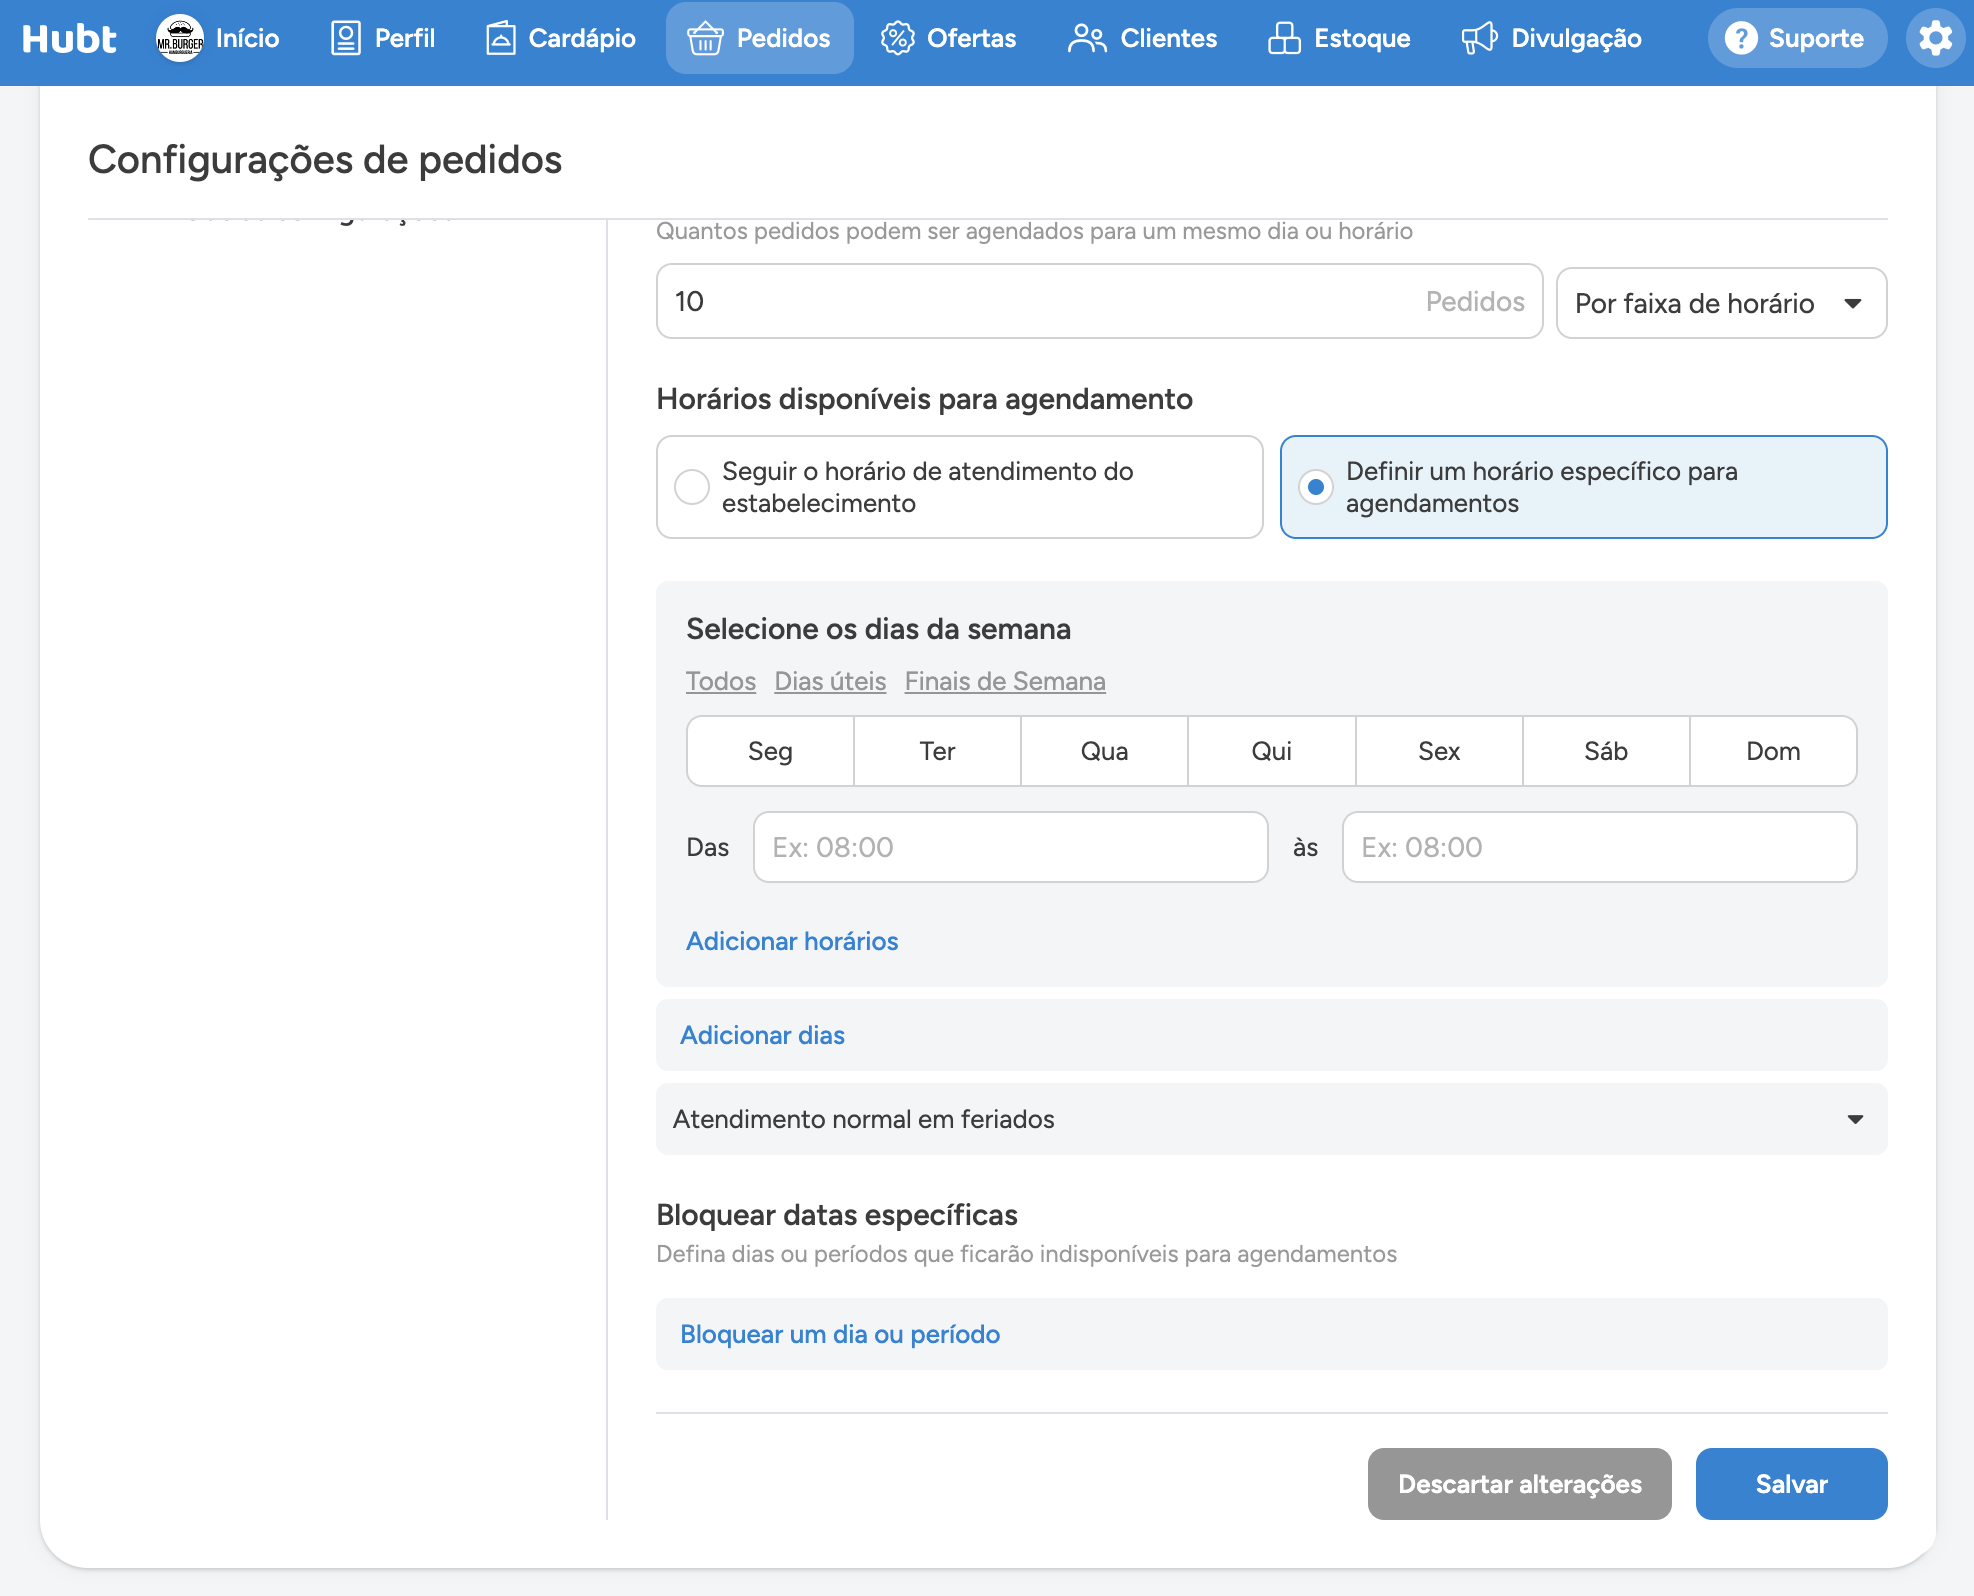Toggle the Dom weekday button
This screenshot has width=1974, height=1596.
pyautogui.click(x=1773, y=751)
